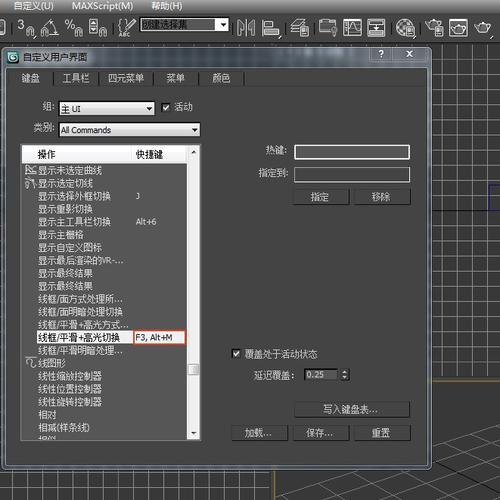This screenshot has width=500, height=500.
Task: Select the 显示选择外框切换 row
Action: [104, 196]
